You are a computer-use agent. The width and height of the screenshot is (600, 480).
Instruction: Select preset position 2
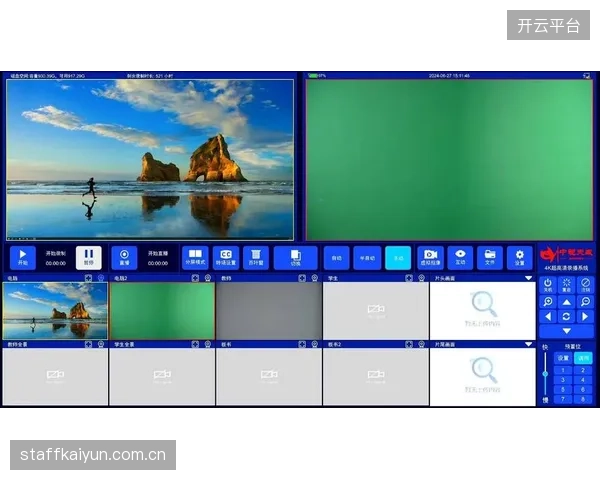point(583,370)
